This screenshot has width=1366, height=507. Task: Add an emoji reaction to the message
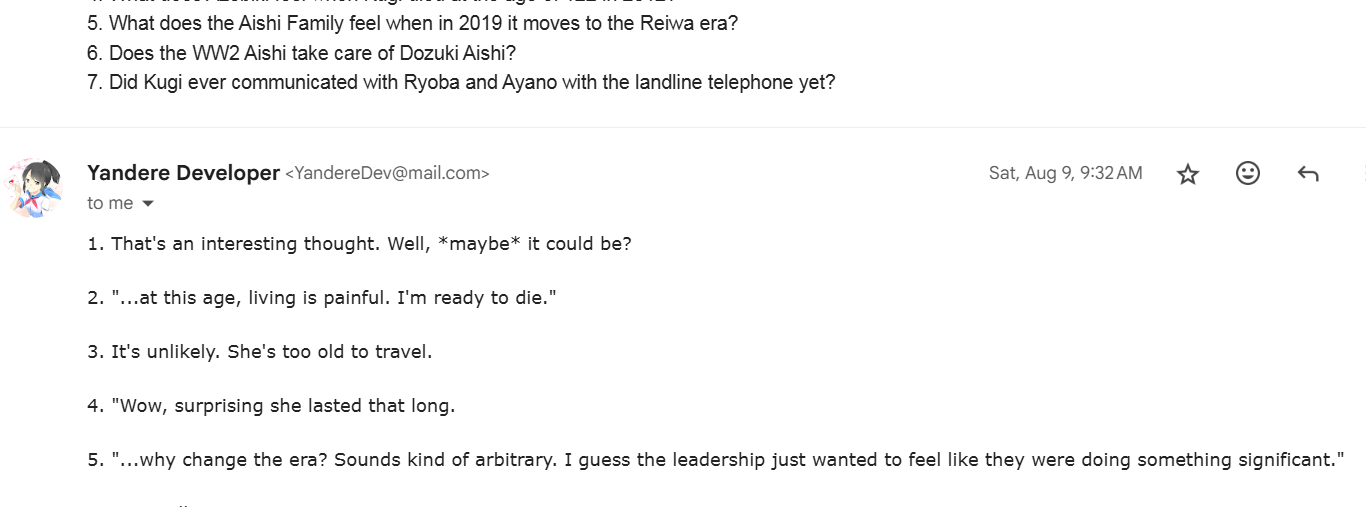[1247, 174]
